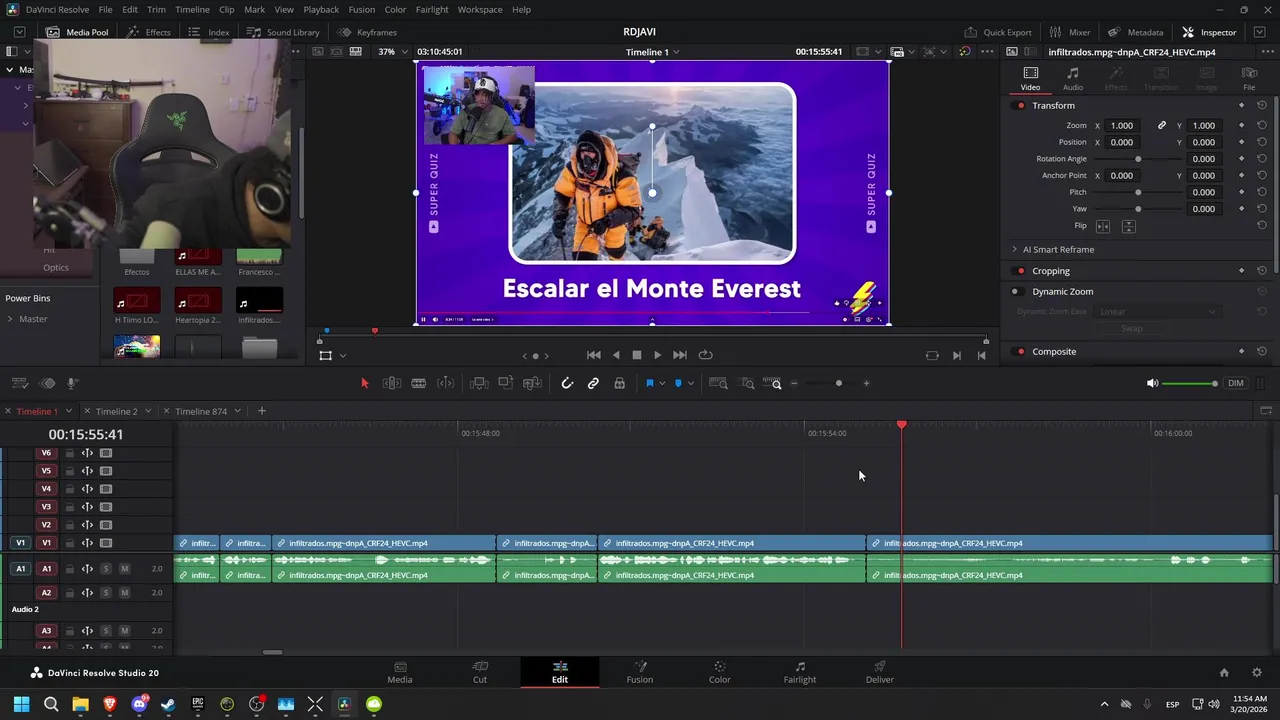Click Zoom X value field
The width and height of the screenshot is (1280, 720).
click(x=1124, y=126)
